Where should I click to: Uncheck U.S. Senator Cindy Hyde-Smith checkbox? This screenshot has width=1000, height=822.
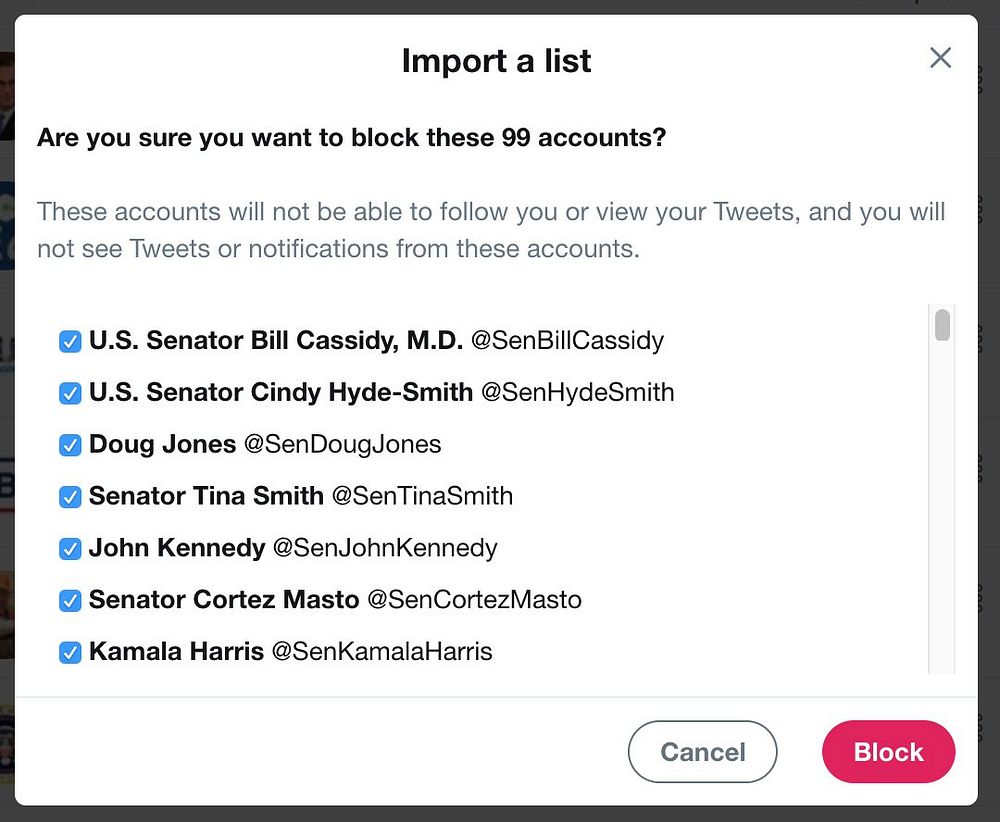point(70,393)
